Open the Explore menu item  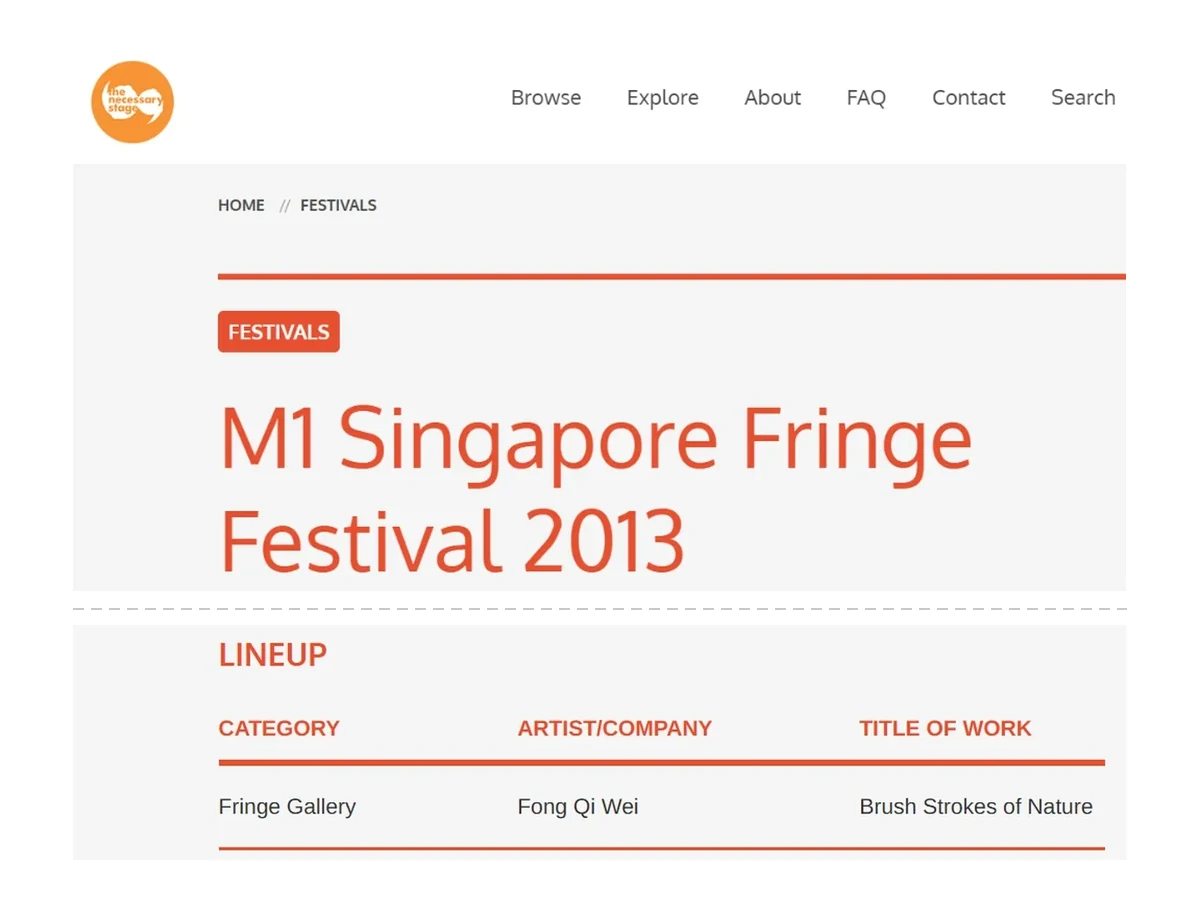click(663, 98)
